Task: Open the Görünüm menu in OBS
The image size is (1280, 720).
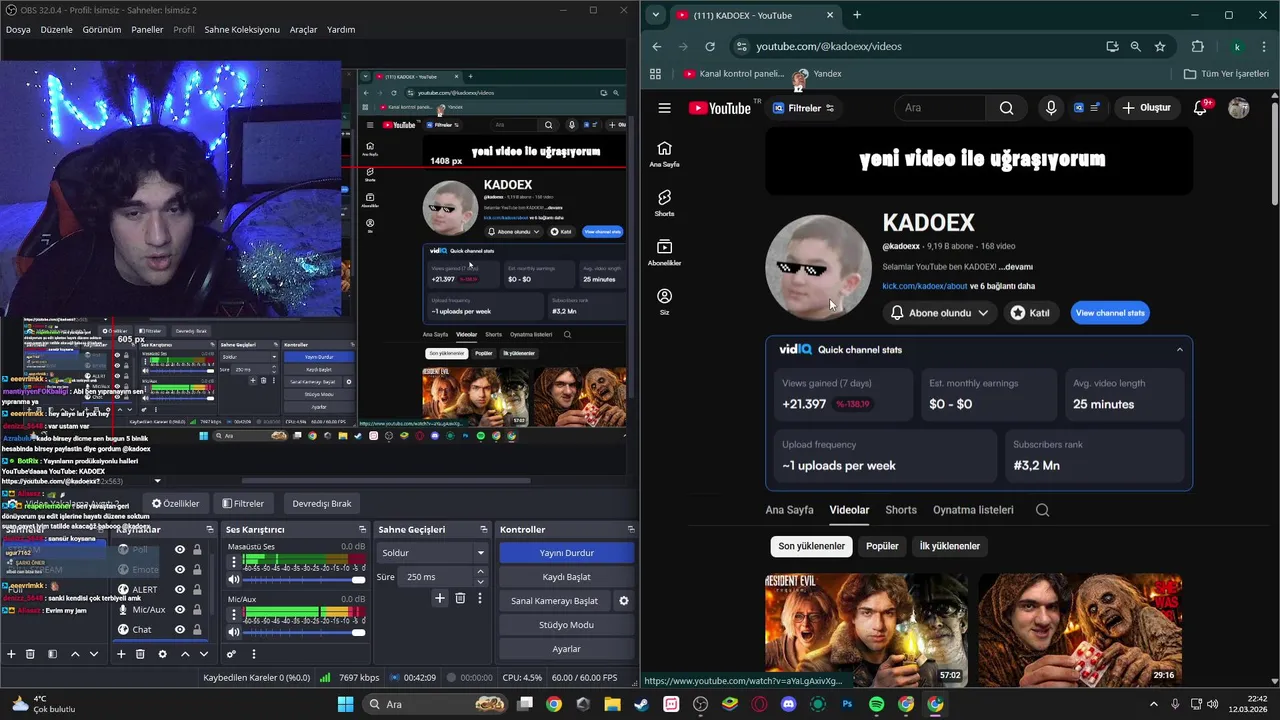Action: [101, 30]
